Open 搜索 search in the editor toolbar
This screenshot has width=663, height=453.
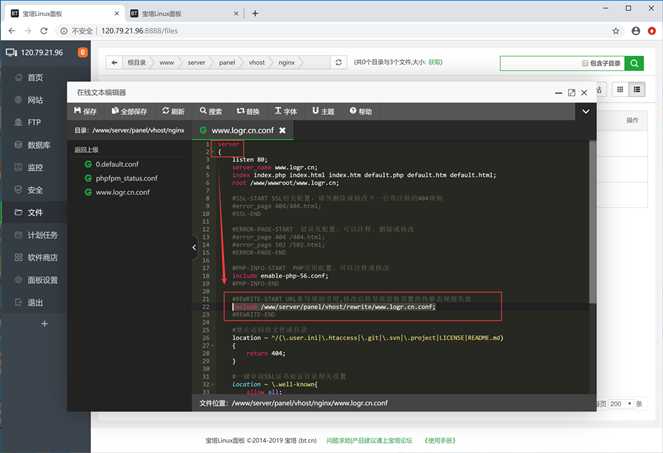click(x=211, y=111)
